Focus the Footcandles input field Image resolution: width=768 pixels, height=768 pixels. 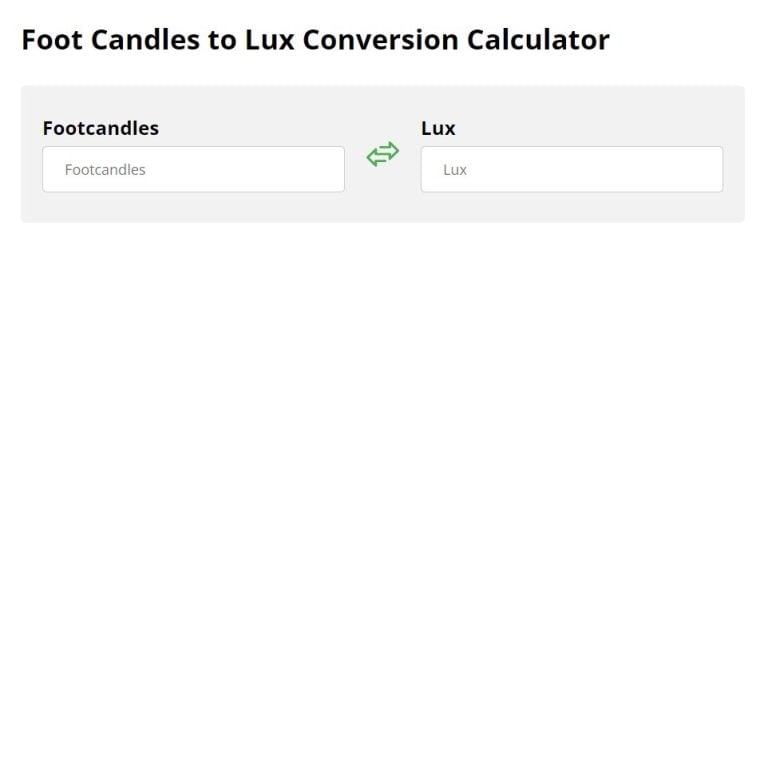click(x=193, y=170)
